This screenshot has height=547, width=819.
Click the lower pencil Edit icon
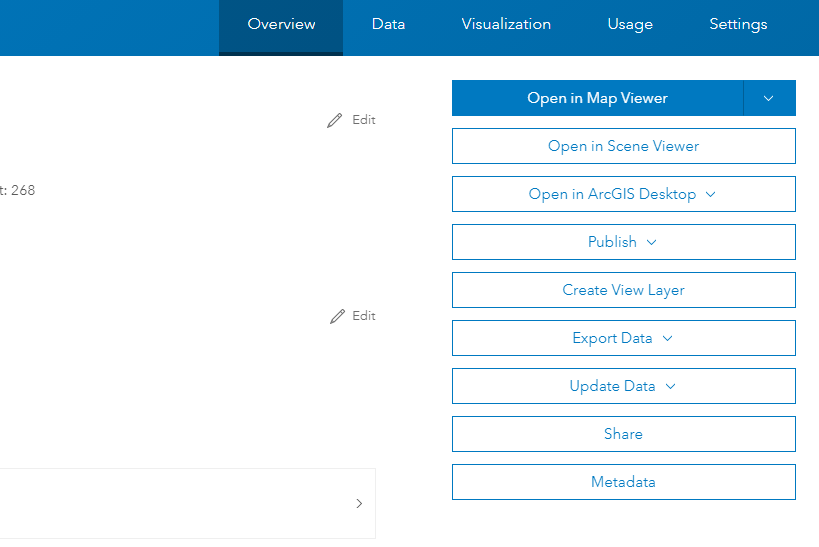[337, 316]
